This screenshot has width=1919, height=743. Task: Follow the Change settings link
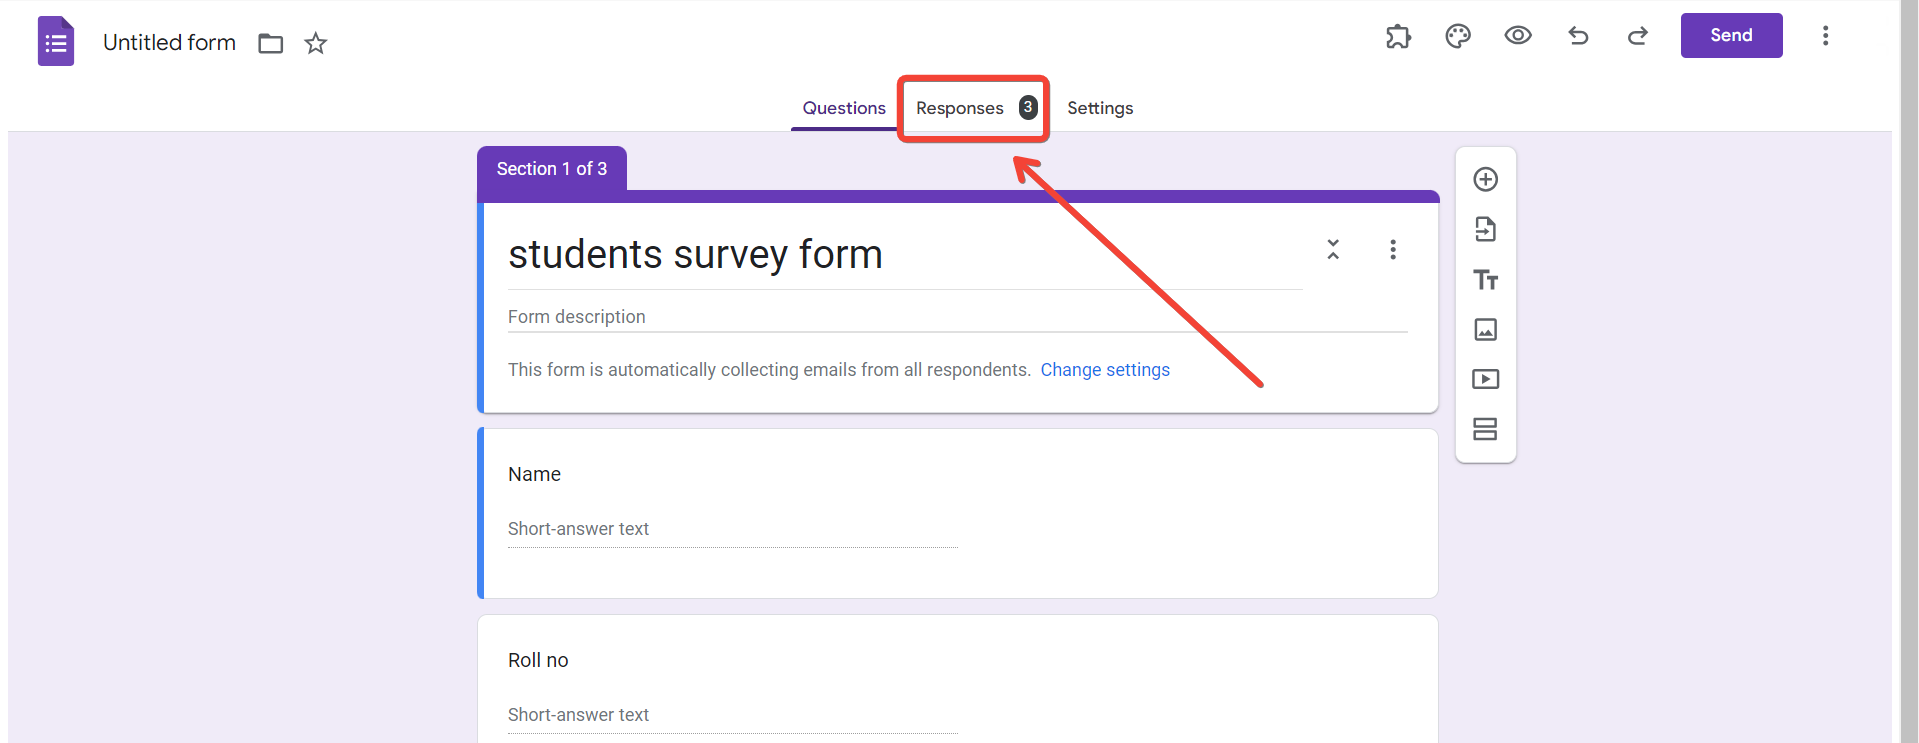click(x=1105, y=370)
